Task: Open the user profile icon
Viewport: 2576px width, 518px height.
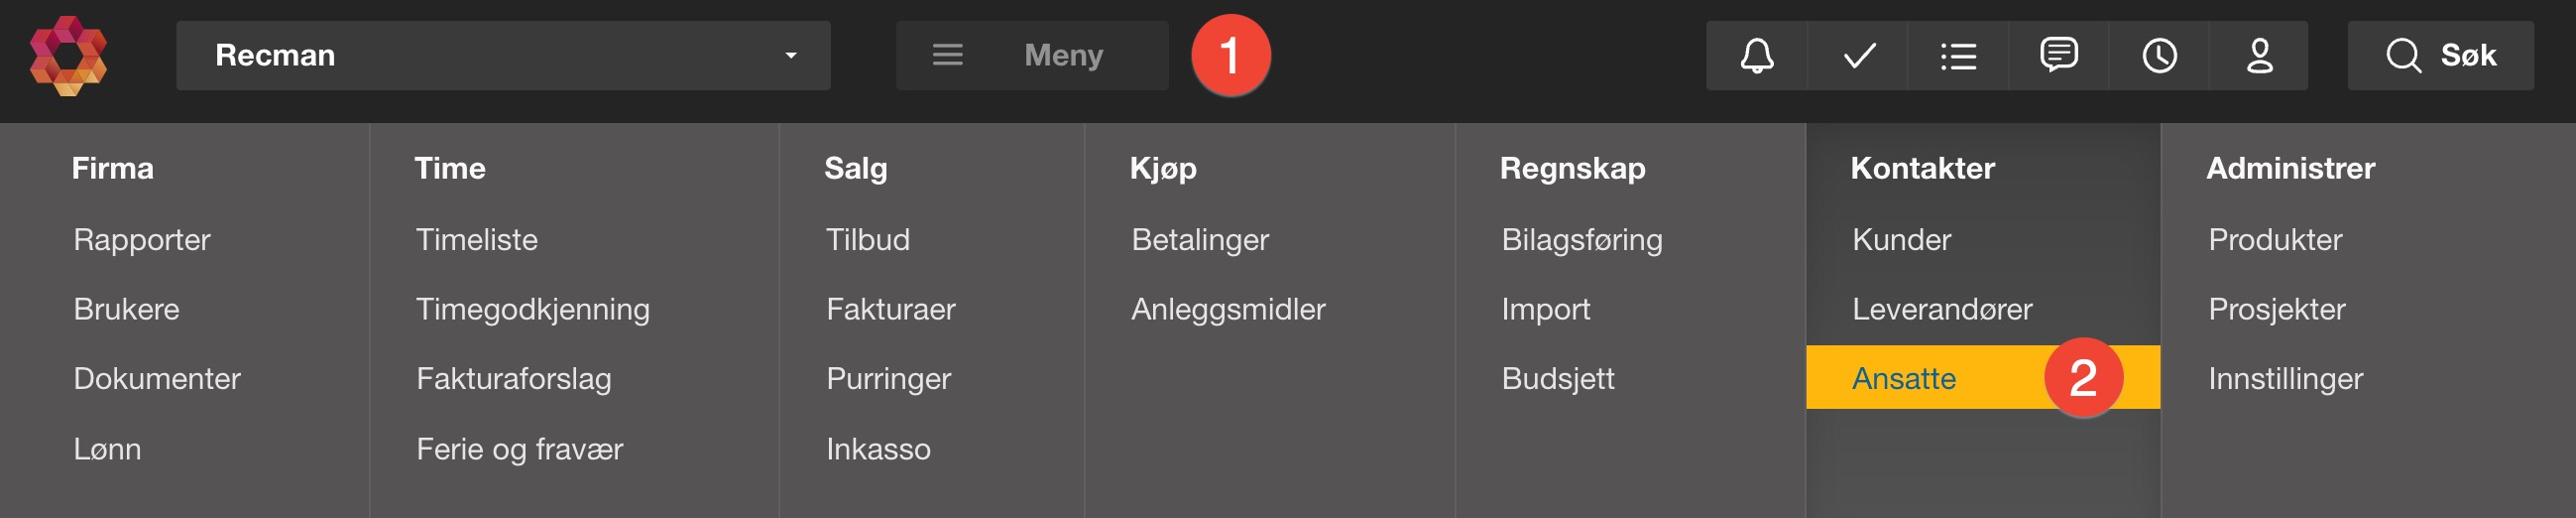Action: [2259, 56]
